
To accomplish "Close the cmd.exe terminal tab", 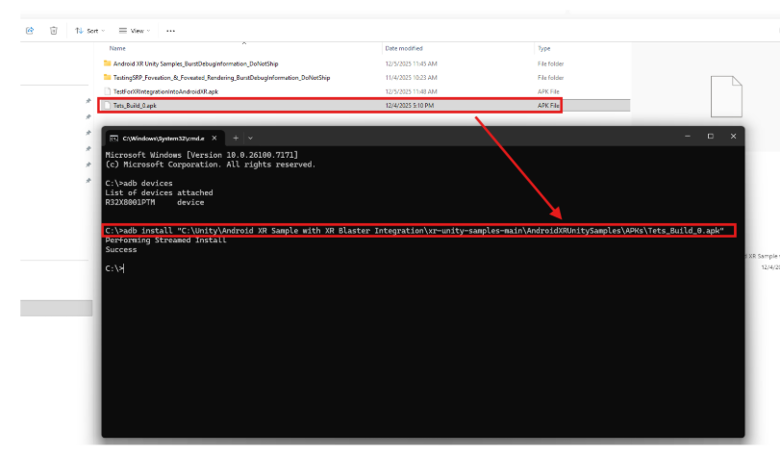I will [x=214, y=138].
